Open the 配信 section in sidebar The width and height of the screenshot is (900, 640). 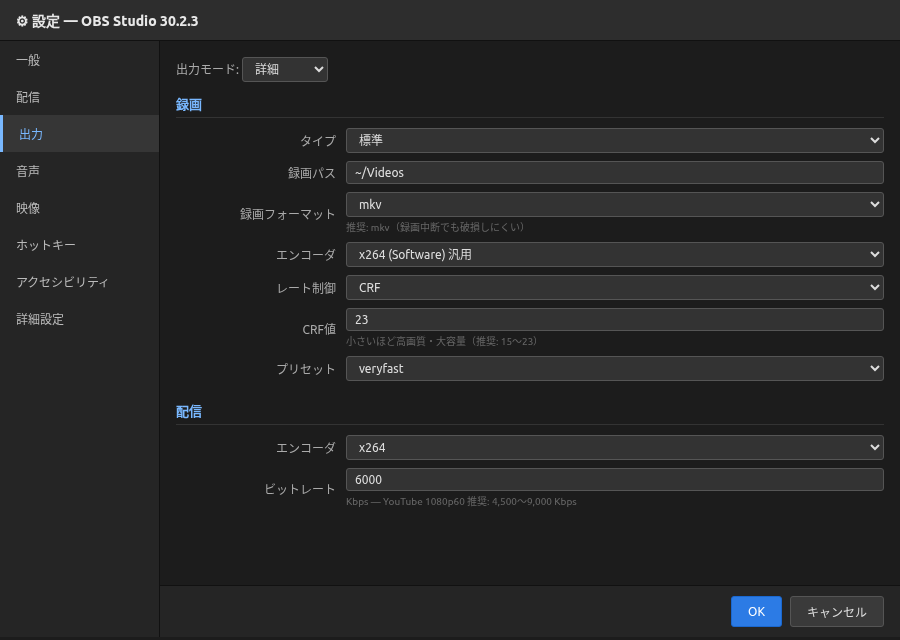[x=79, y=97]
